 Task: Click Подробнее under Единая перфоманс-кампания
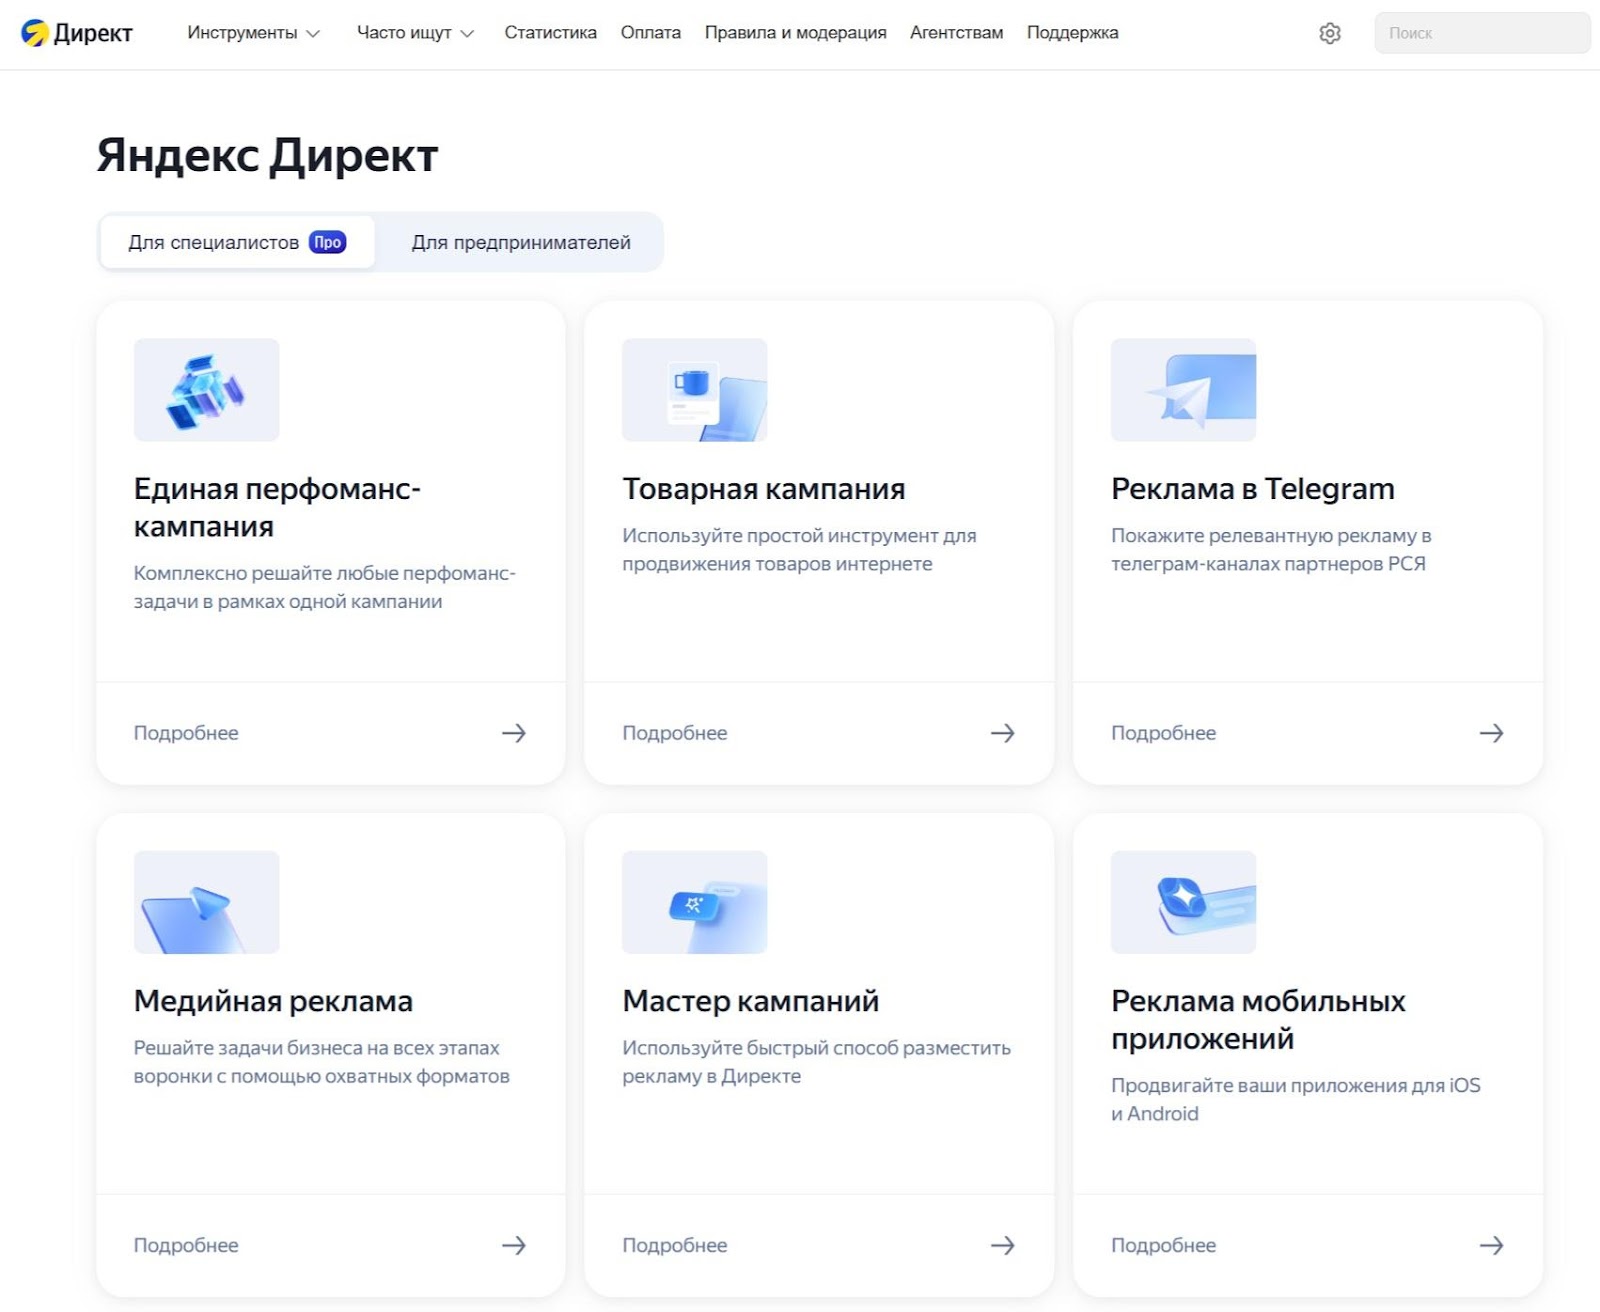tap(186, 733)
